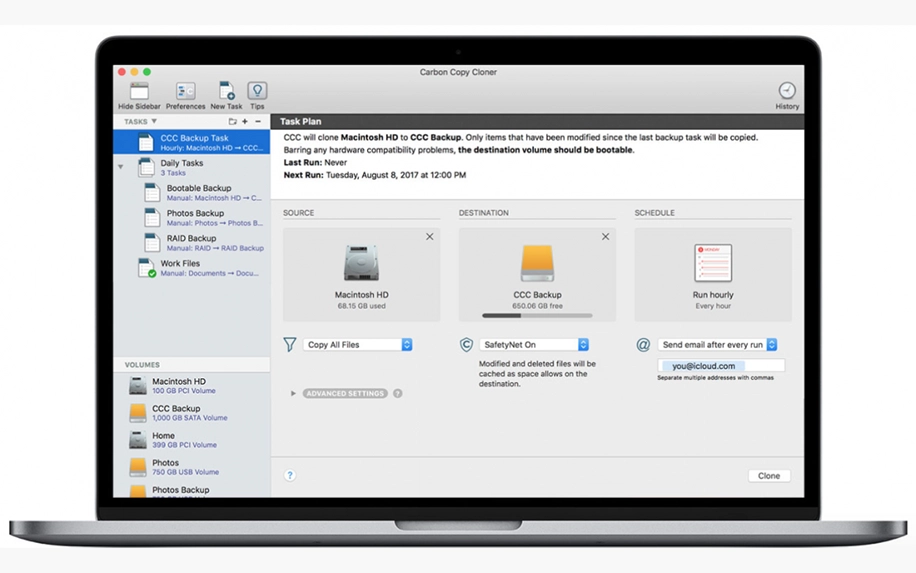Select the Photos Backup volume
The width and height of the screenshot is (916, 573).
(192, 491)
